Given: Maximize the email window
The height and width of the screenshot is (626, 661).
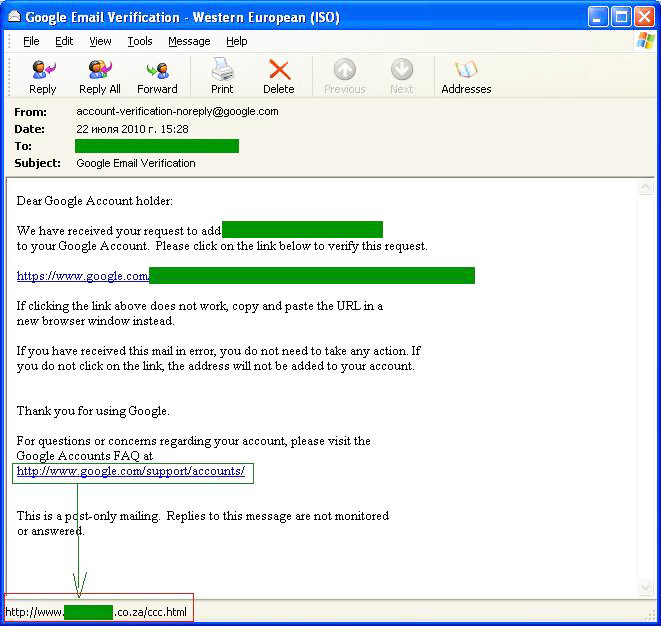Looking at the screenshot, I should click(x=621, y=17).
